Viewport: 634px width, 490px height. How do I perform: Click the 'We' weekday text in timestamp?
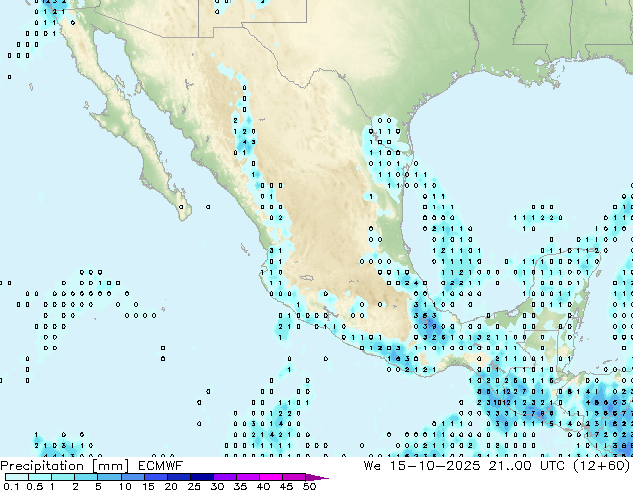click(x=372, y=466)
